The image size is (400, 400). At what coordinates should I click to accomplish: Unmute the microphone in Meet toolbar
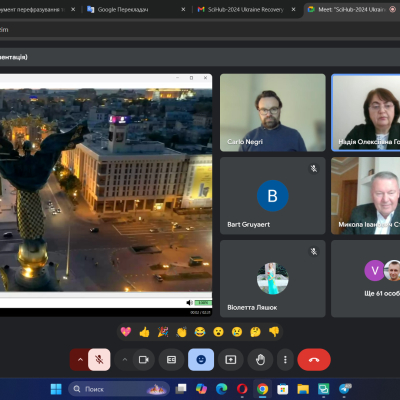click(99, 360)
